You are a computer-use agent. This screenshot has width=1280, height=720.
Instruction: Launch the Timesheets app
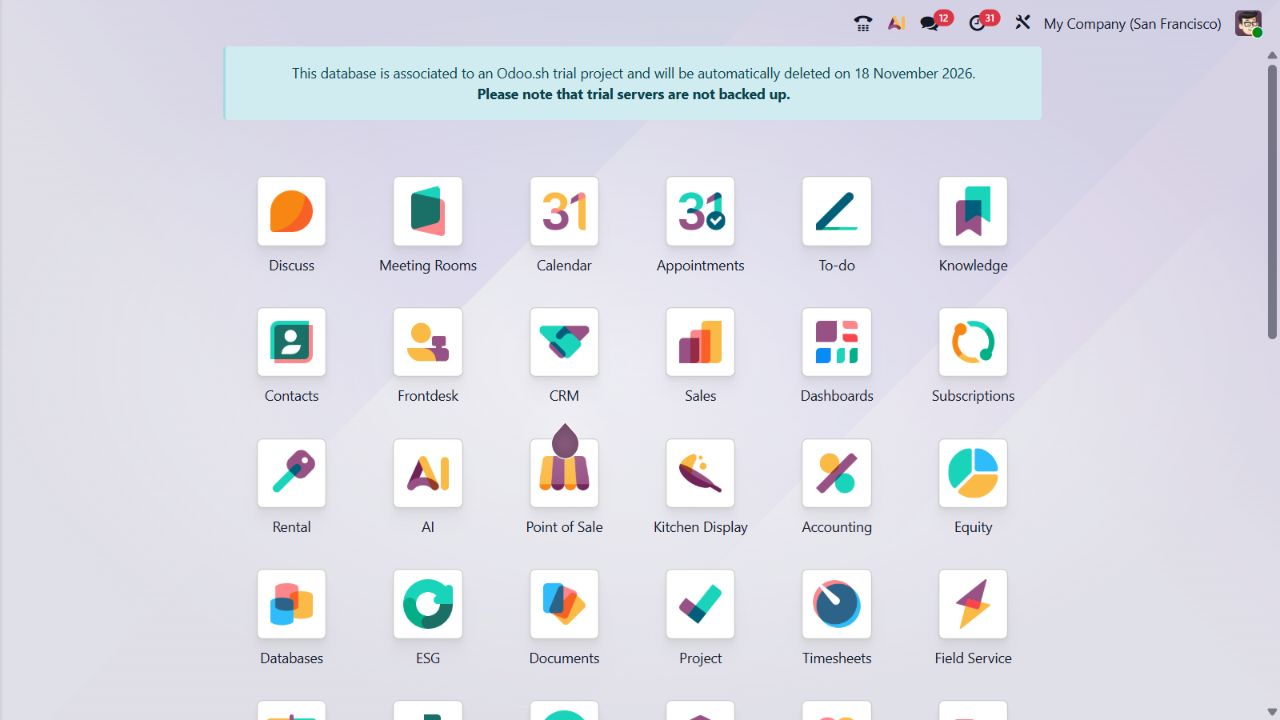click(x=837, y=604)
